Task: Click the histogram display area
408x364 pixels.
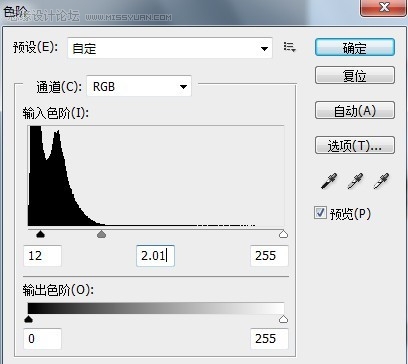Action: point(156,176)
